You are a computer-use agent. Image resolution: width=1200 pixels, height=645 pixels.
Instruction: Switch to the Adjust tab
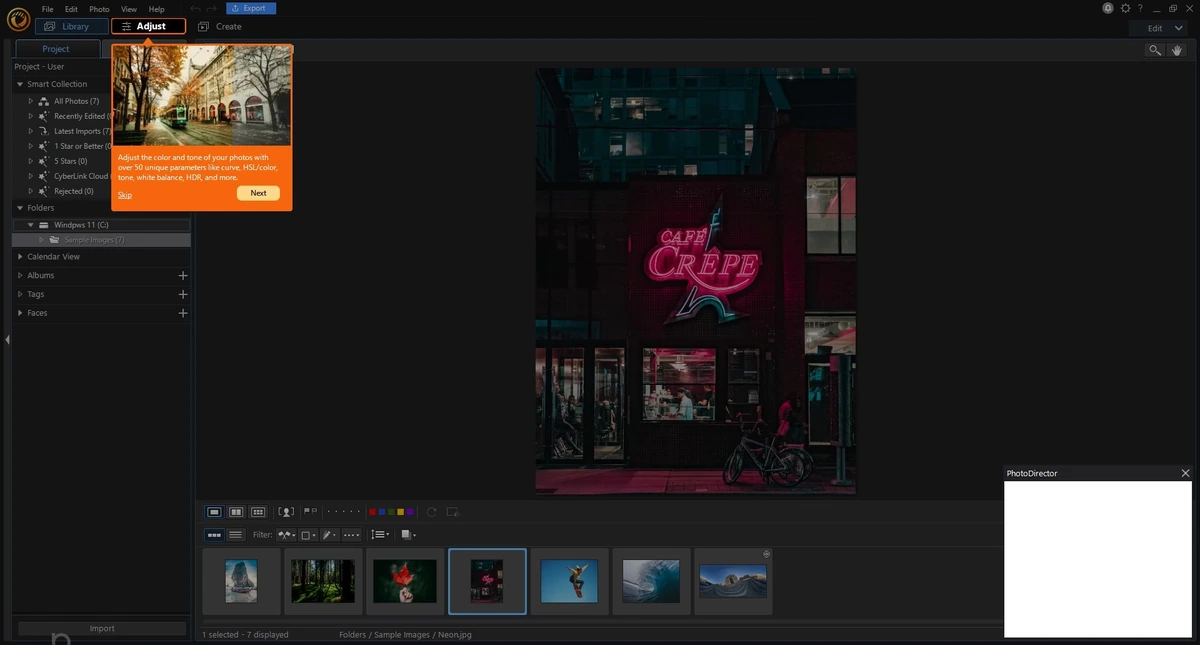148,26
